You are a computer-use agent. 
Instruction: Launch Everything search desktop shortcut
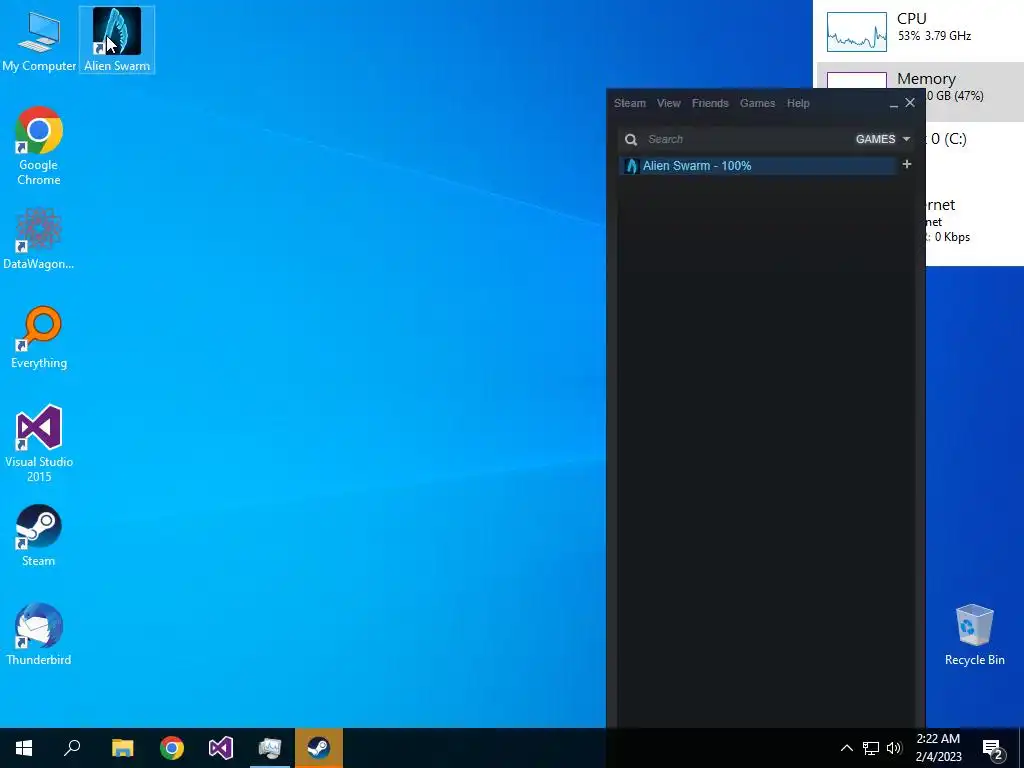point(39,337)
